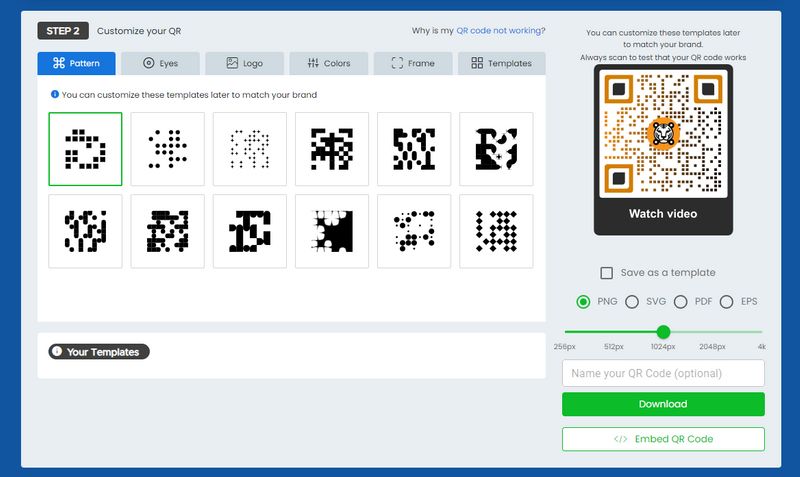Open the Pattern tab
Viewport: 800px width, 477px height.
(x=77, y=63)
